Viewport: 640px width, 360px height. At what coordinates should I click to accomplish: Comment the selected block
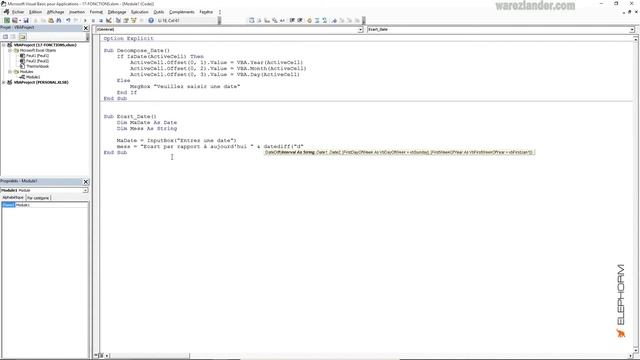pyautogui.click(x=317, y=20)
